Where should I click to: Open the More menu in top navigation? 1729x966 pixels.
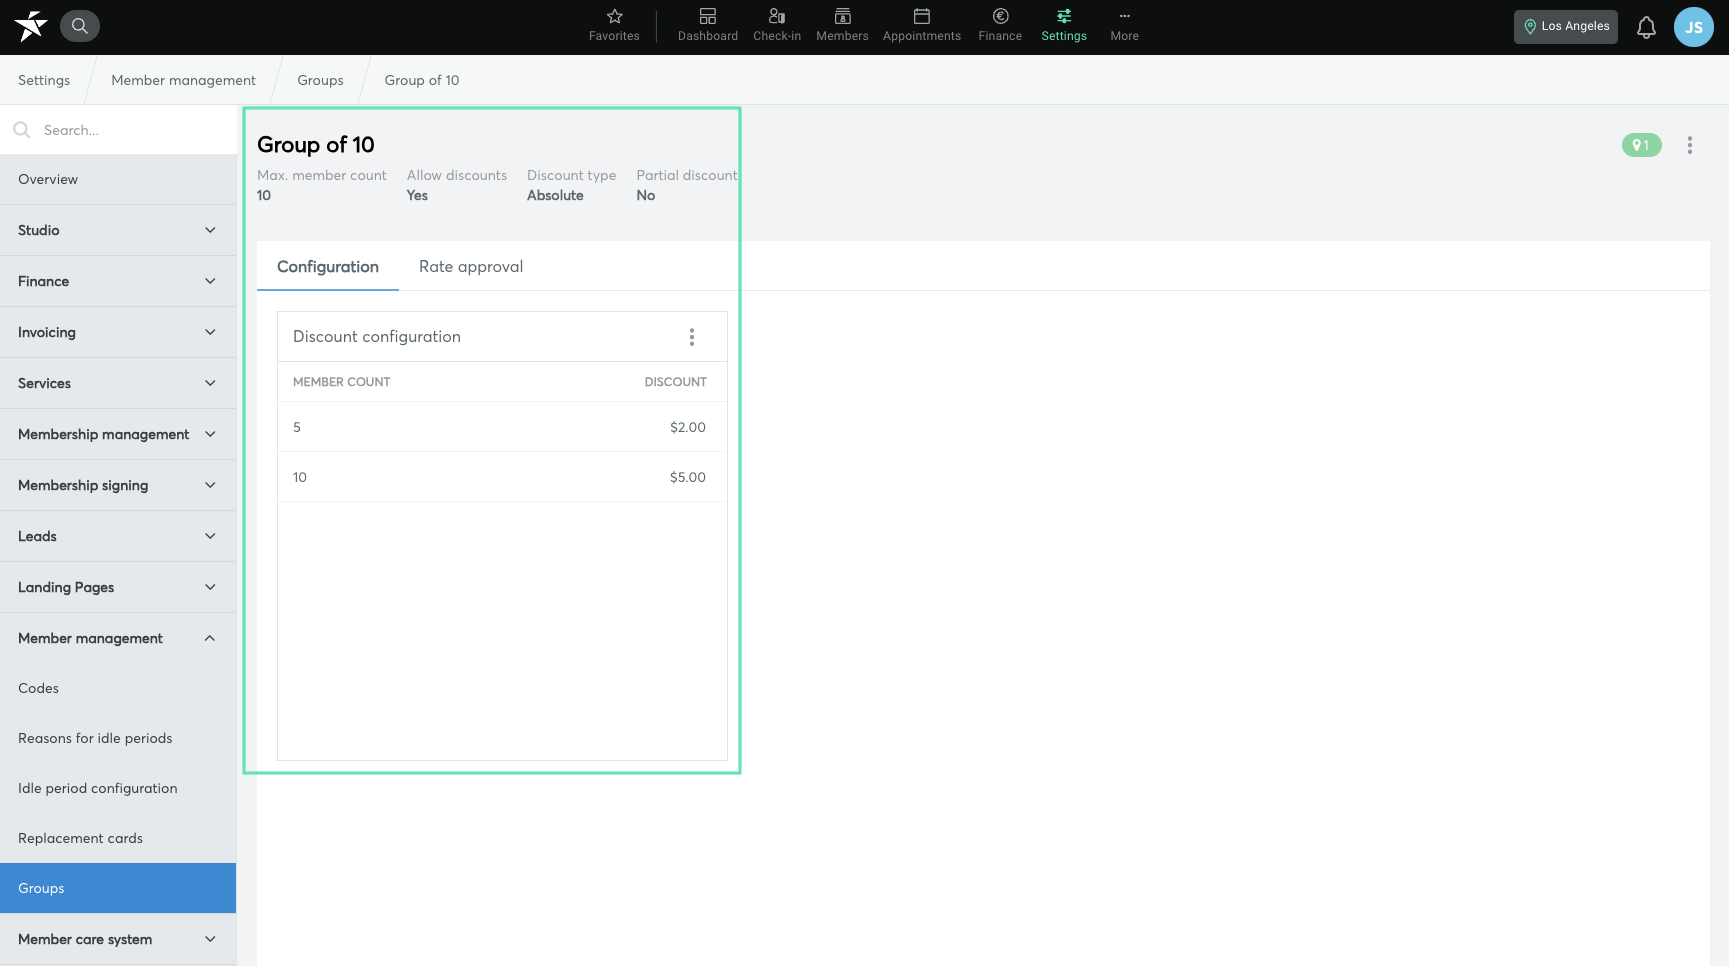point(1125,26)
